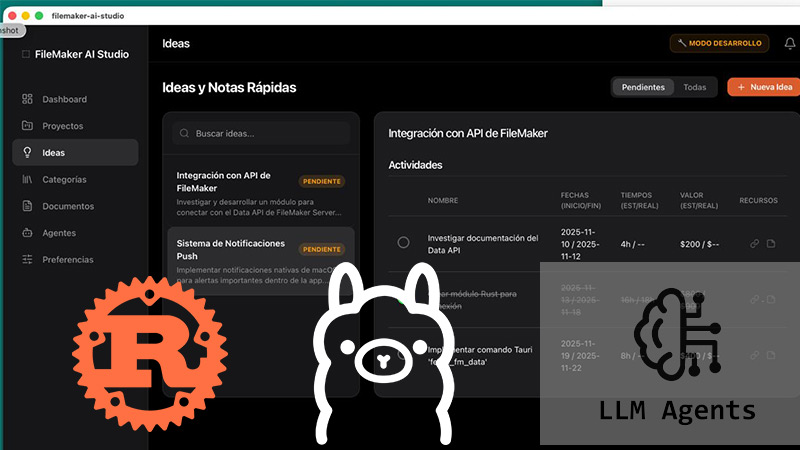Click the search magnifier icon
The width and height of the screenshot is (800, 450).
pyautogui.click(x=184, y=134)
